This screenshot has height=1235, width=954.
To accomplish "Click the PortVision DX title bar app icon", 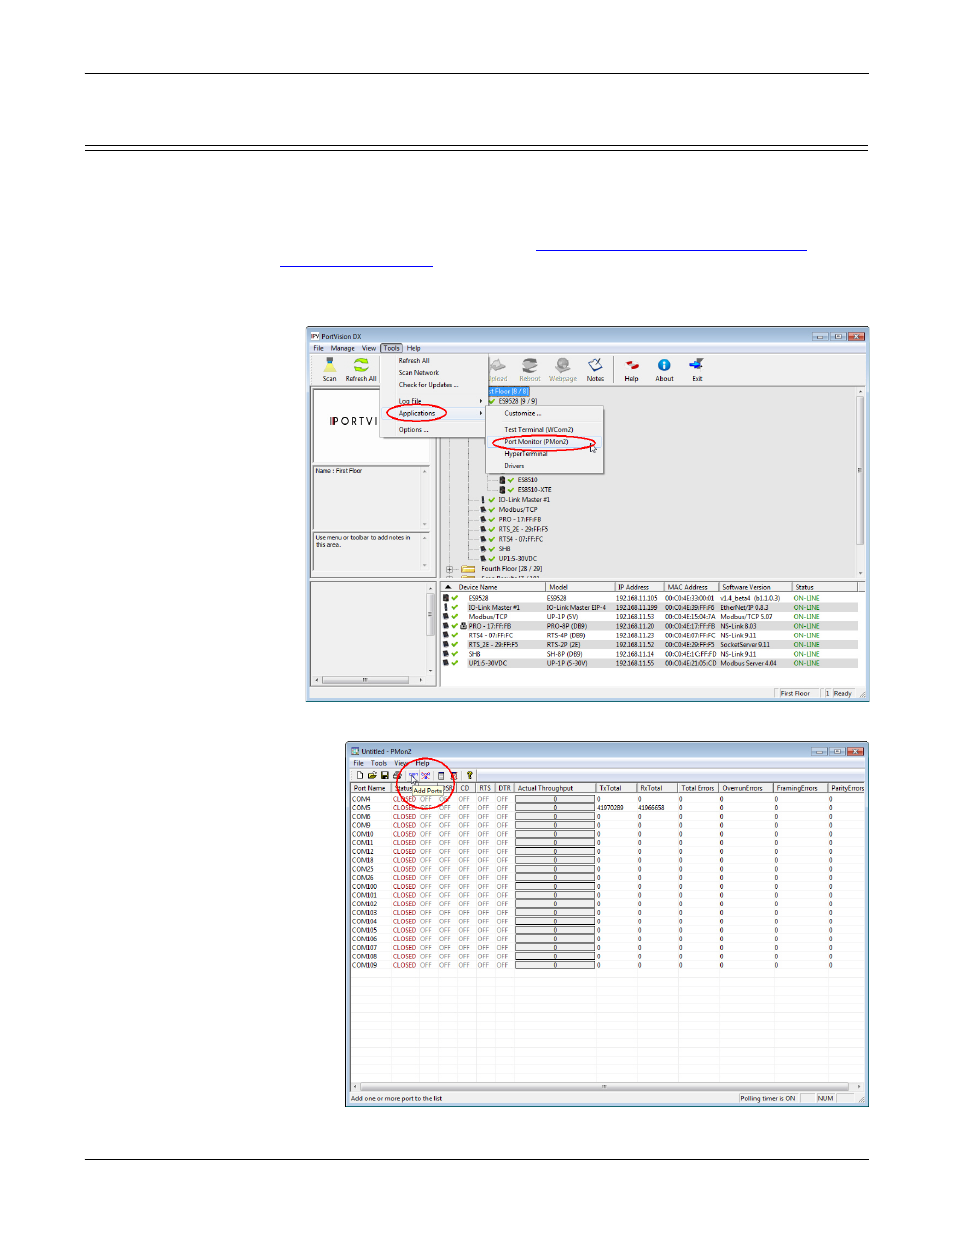I will tap(315, 336).
